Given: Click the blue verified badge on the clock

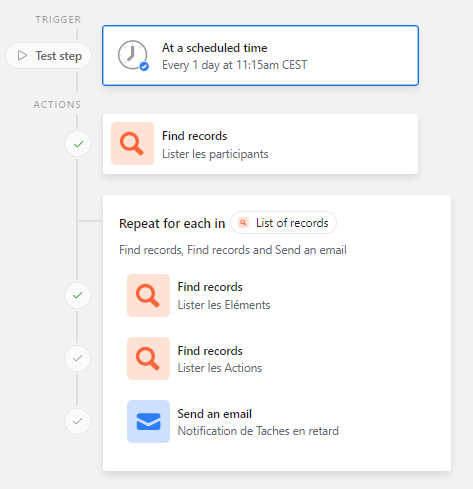Looking at the screenshot, I should [144, 67].
